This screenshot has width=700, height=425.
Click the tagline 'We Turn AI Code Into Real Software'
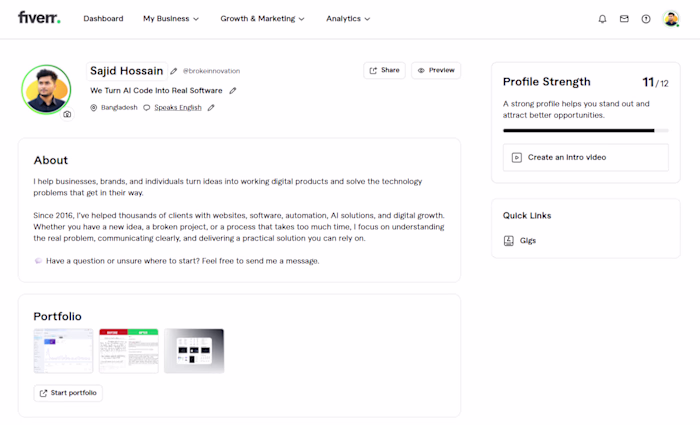[156, 91]
